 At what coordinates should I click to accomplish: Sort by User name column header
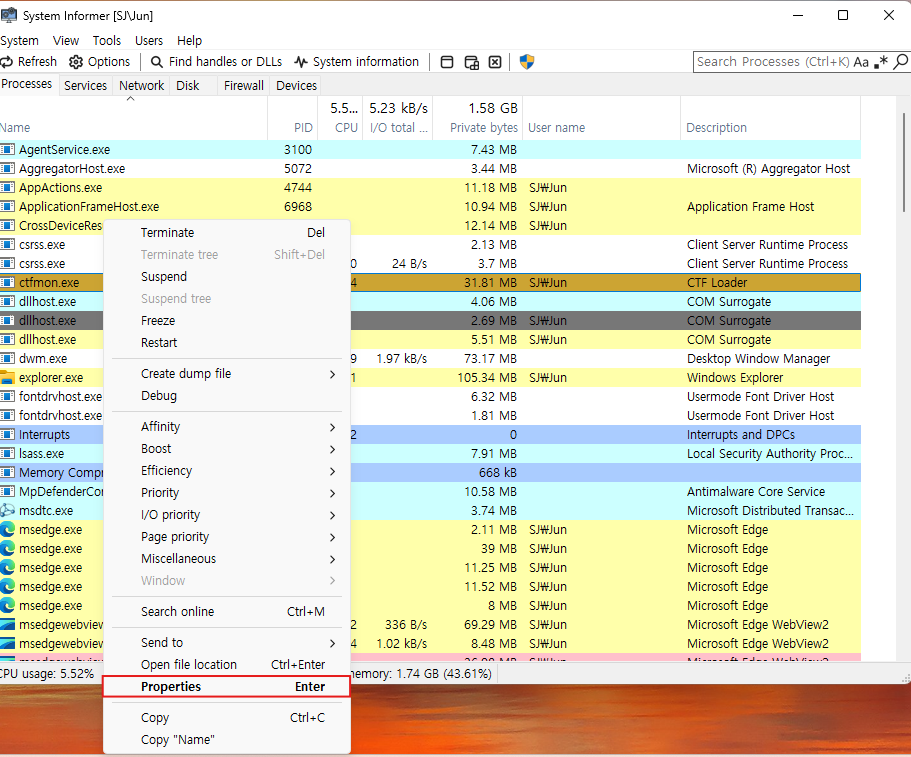[x=601, y=119]
